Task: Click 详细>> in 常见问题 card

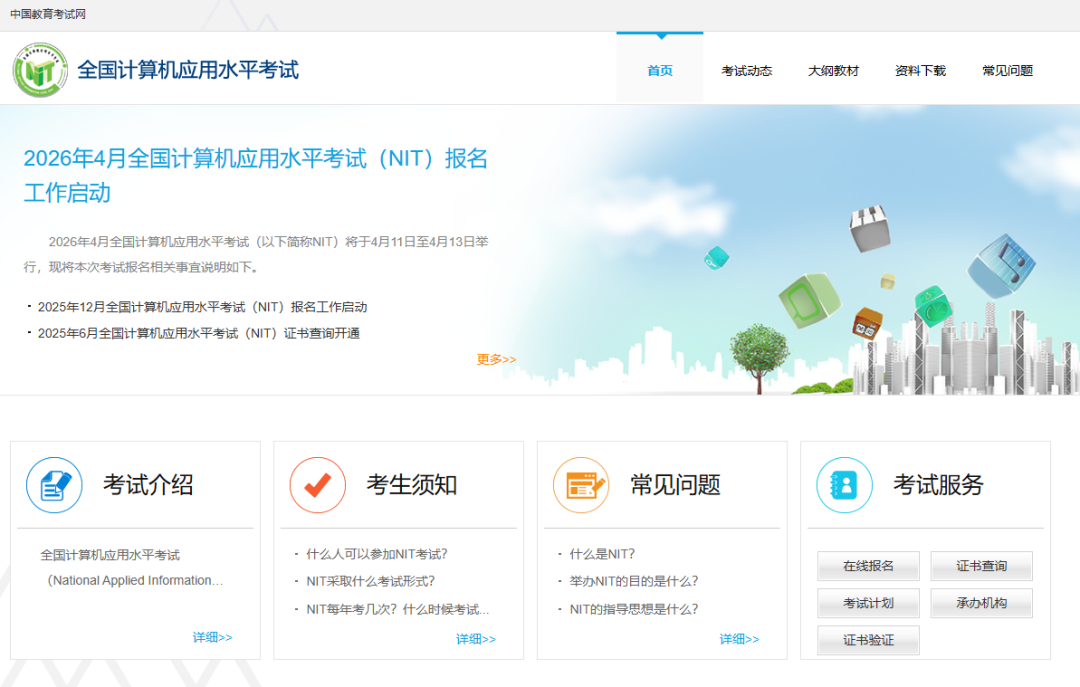Action: [739, 639]
